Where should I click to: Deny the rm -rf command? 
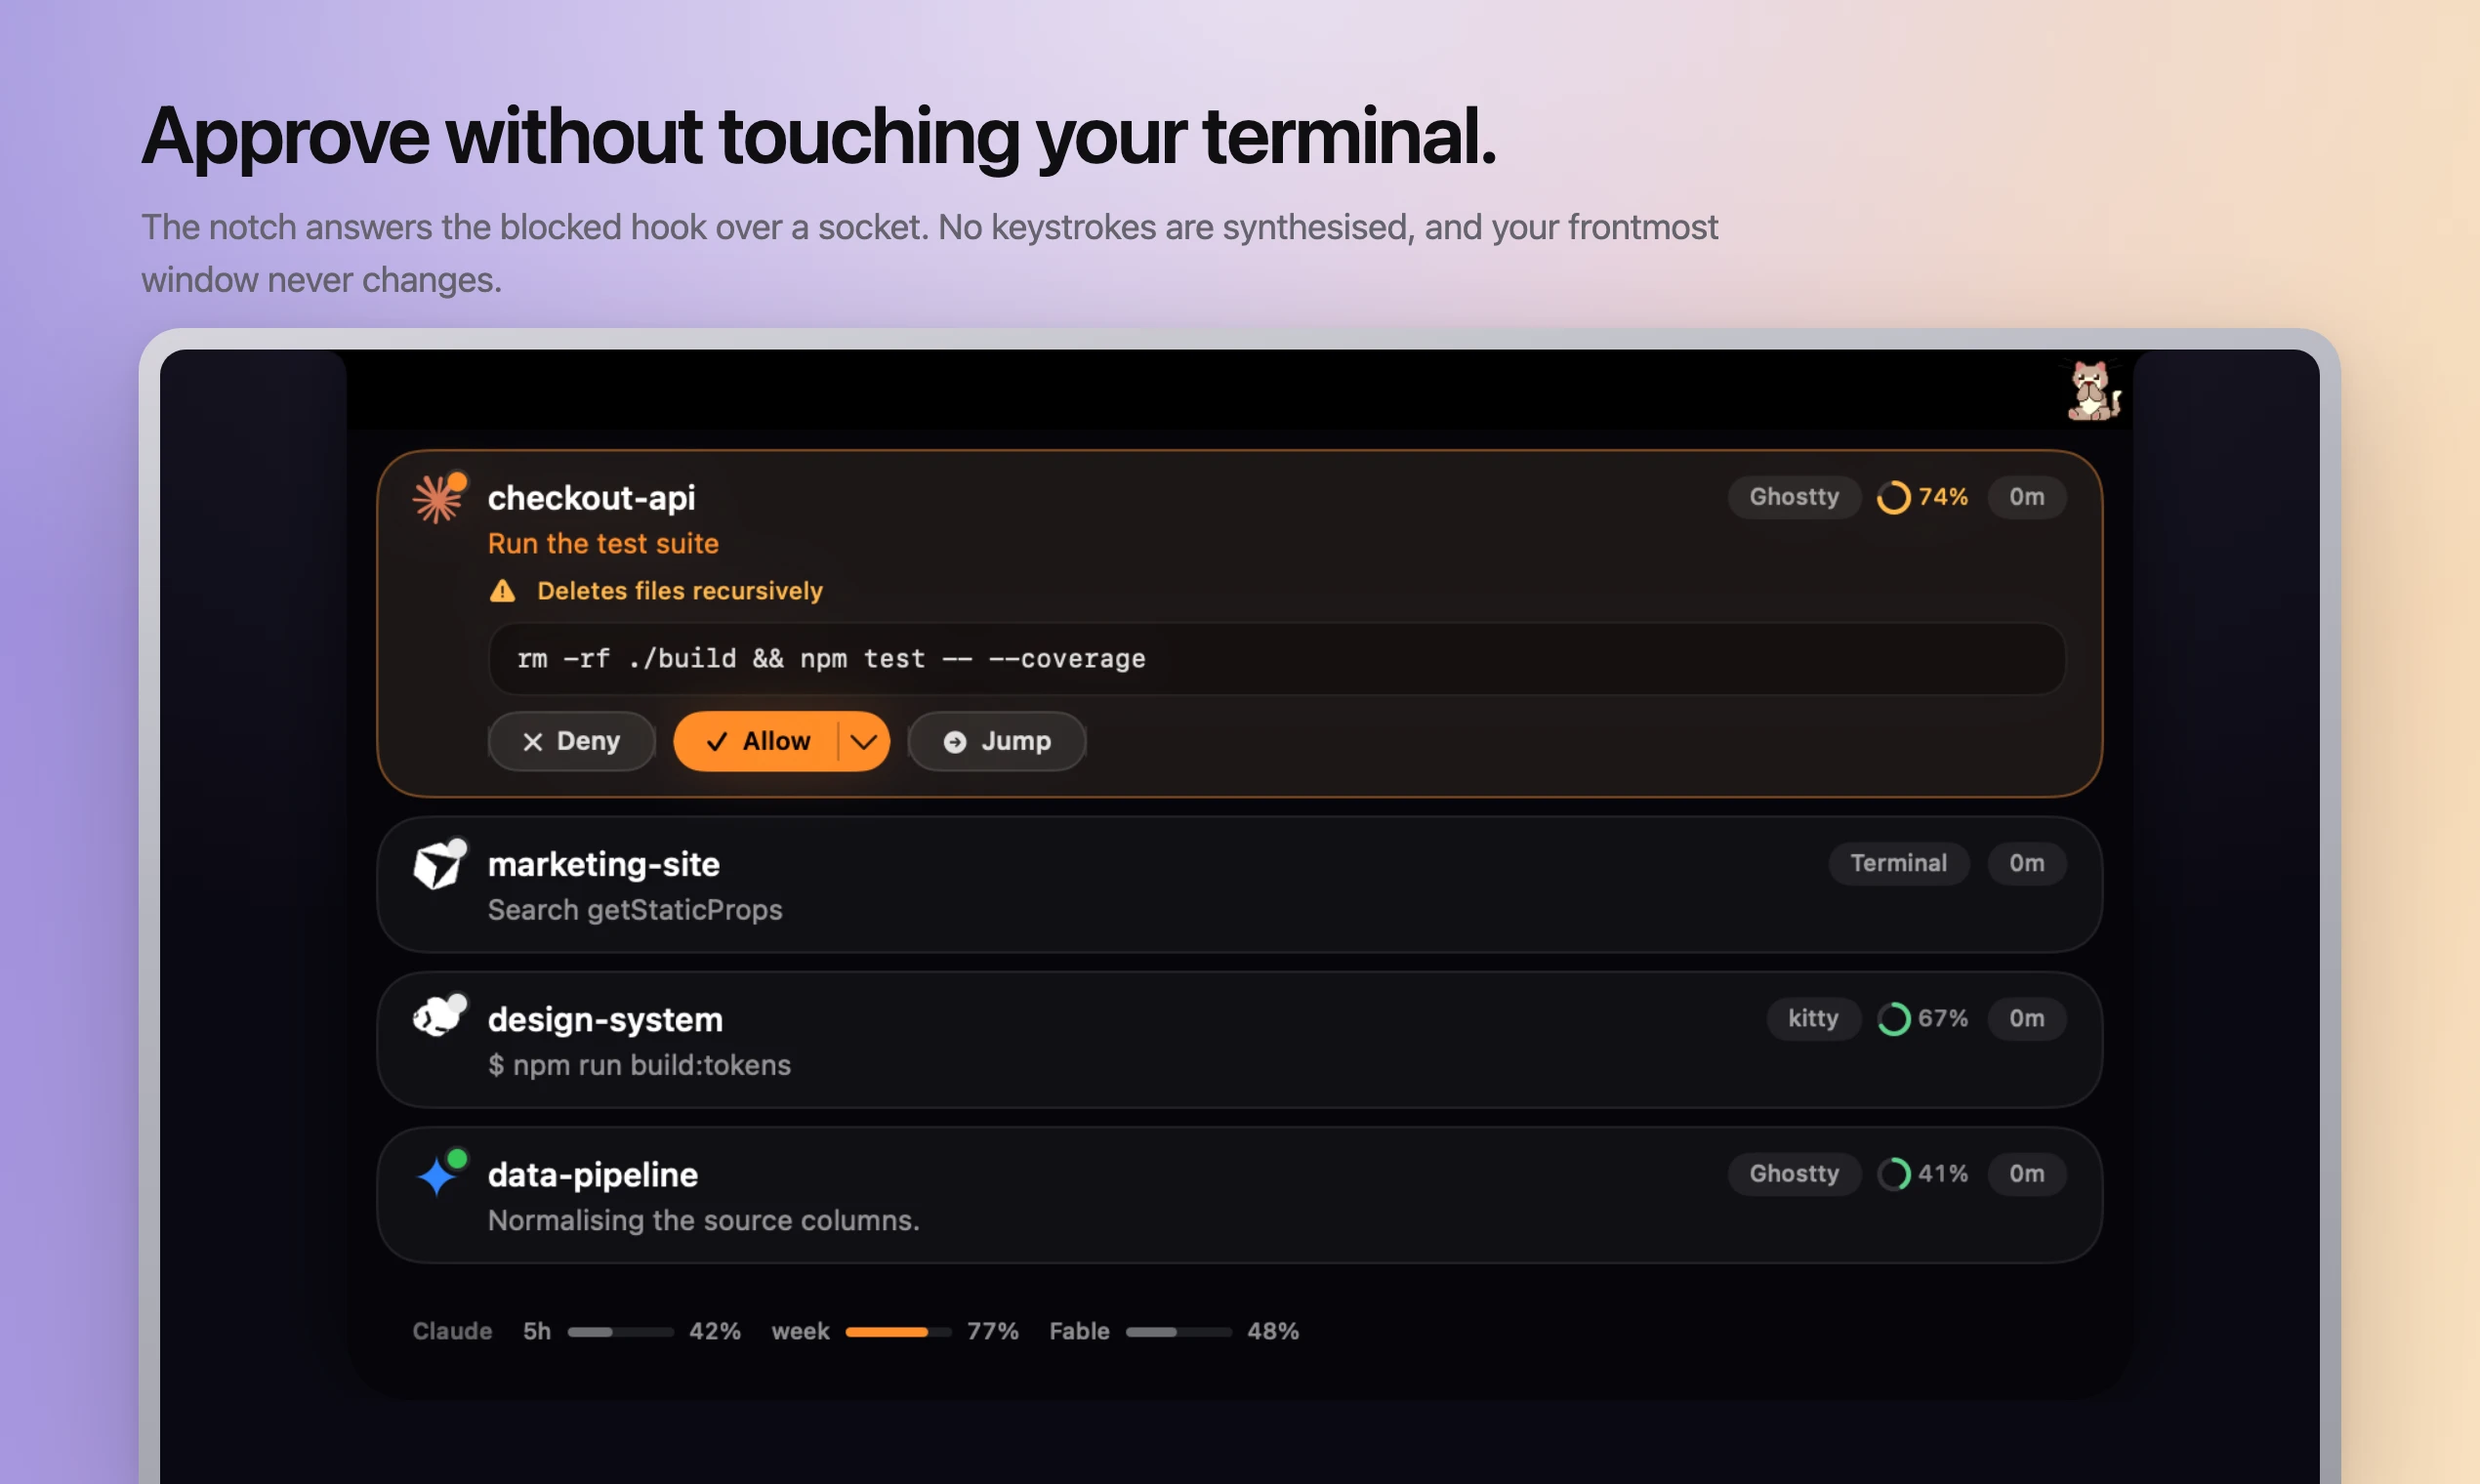571,741
